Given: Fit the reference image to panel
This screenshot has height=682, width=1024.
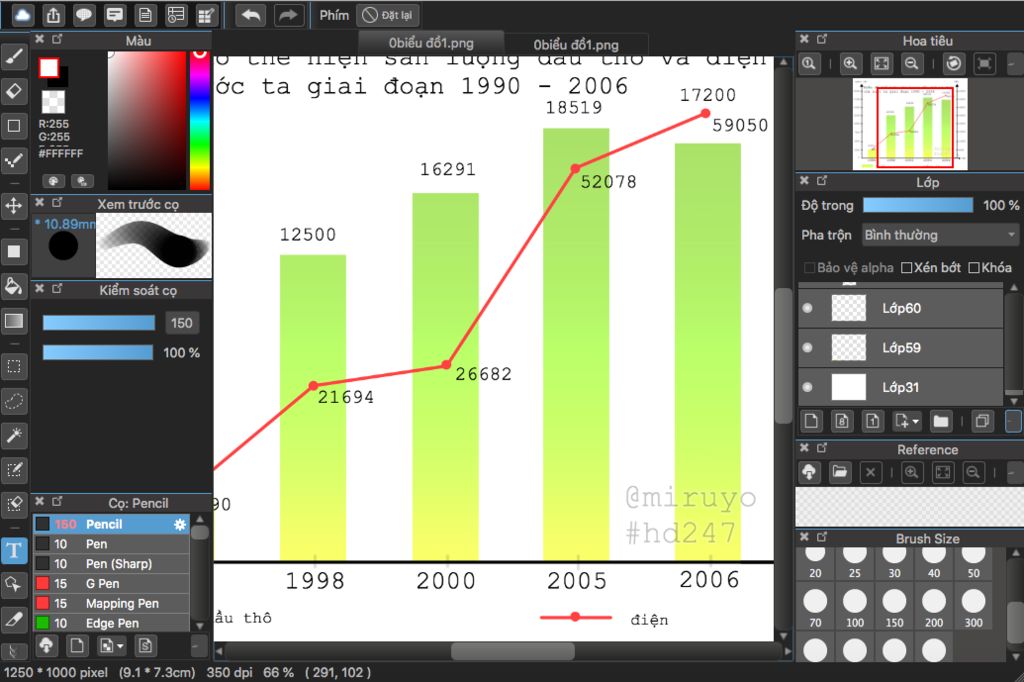Looking at the screenshot, I should pos(942,472).
